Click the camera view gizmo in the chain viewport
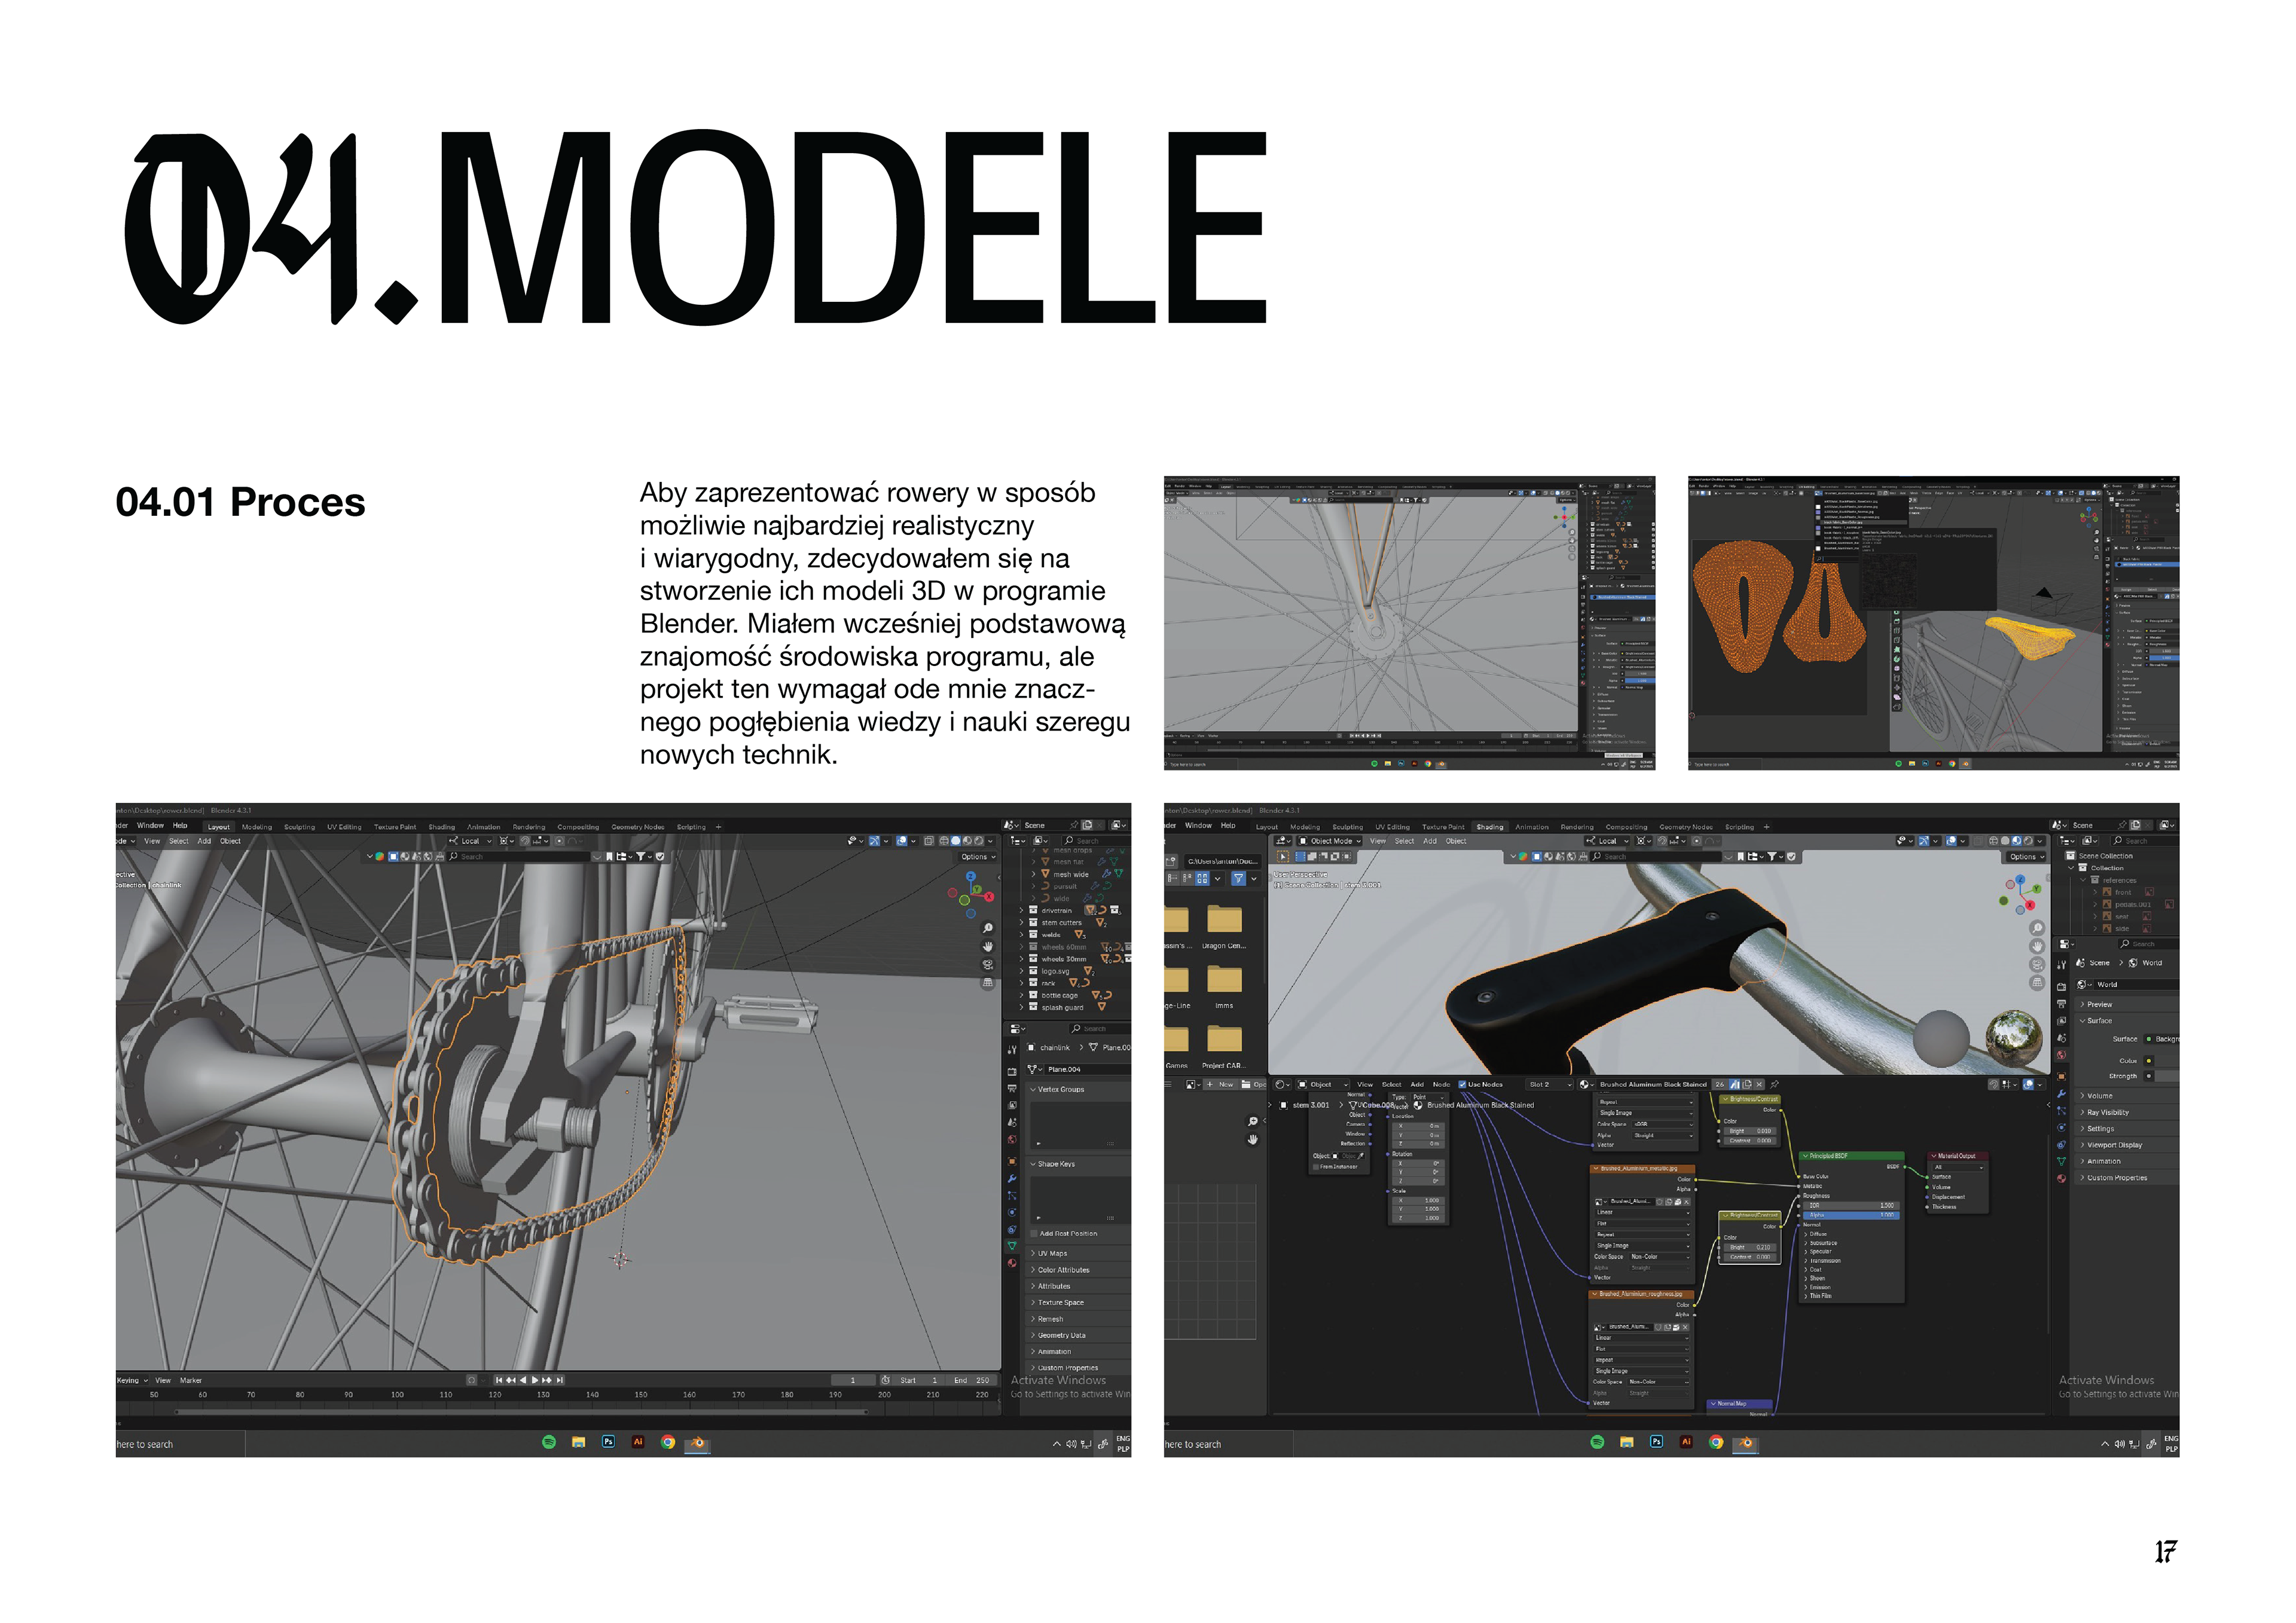This screenshot has height=1623, width=2296. [x=988, y=964]
